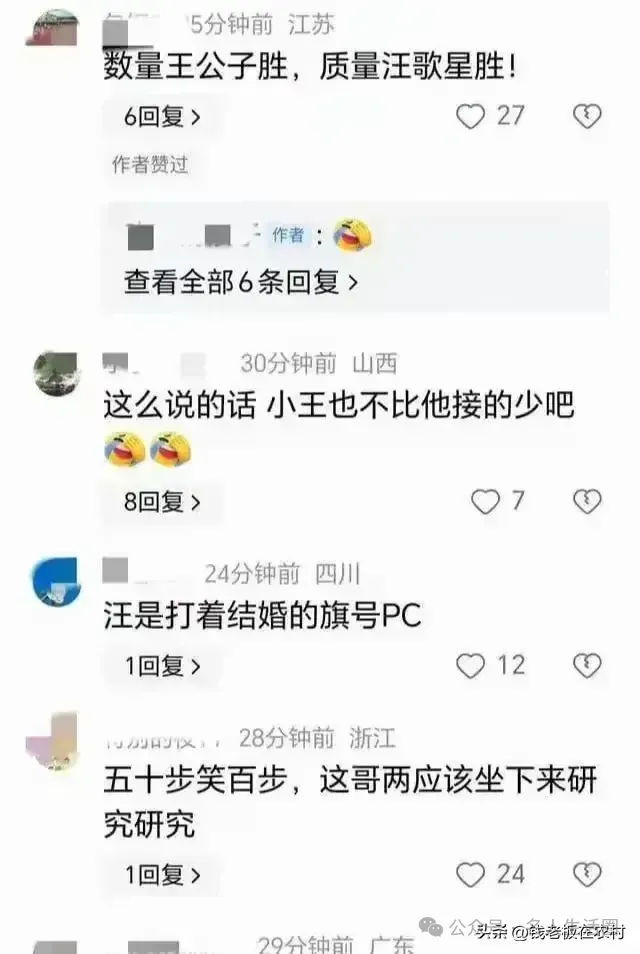Image resolution: width=640 pixels, height=954 pixels.
Task: Open the blue avatar of Sichuan commenter
Action: coord(56,582)
